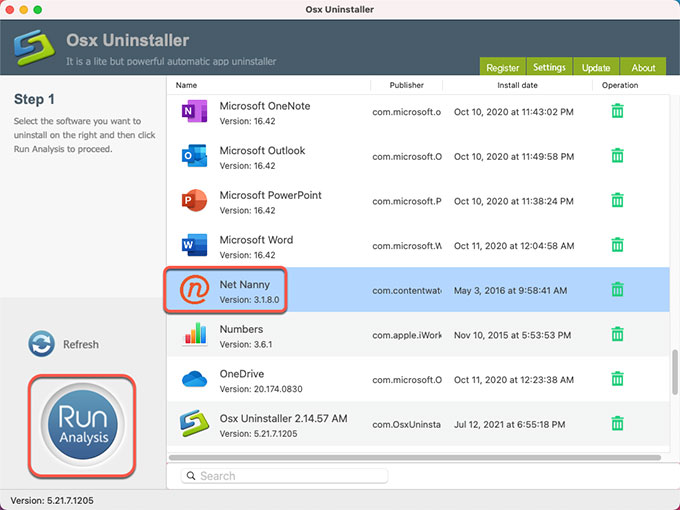Click the Microsoft OneNote app icon
Image resolution: width=680 pixels, height=510 pixels.
click(x=194, y=111)
